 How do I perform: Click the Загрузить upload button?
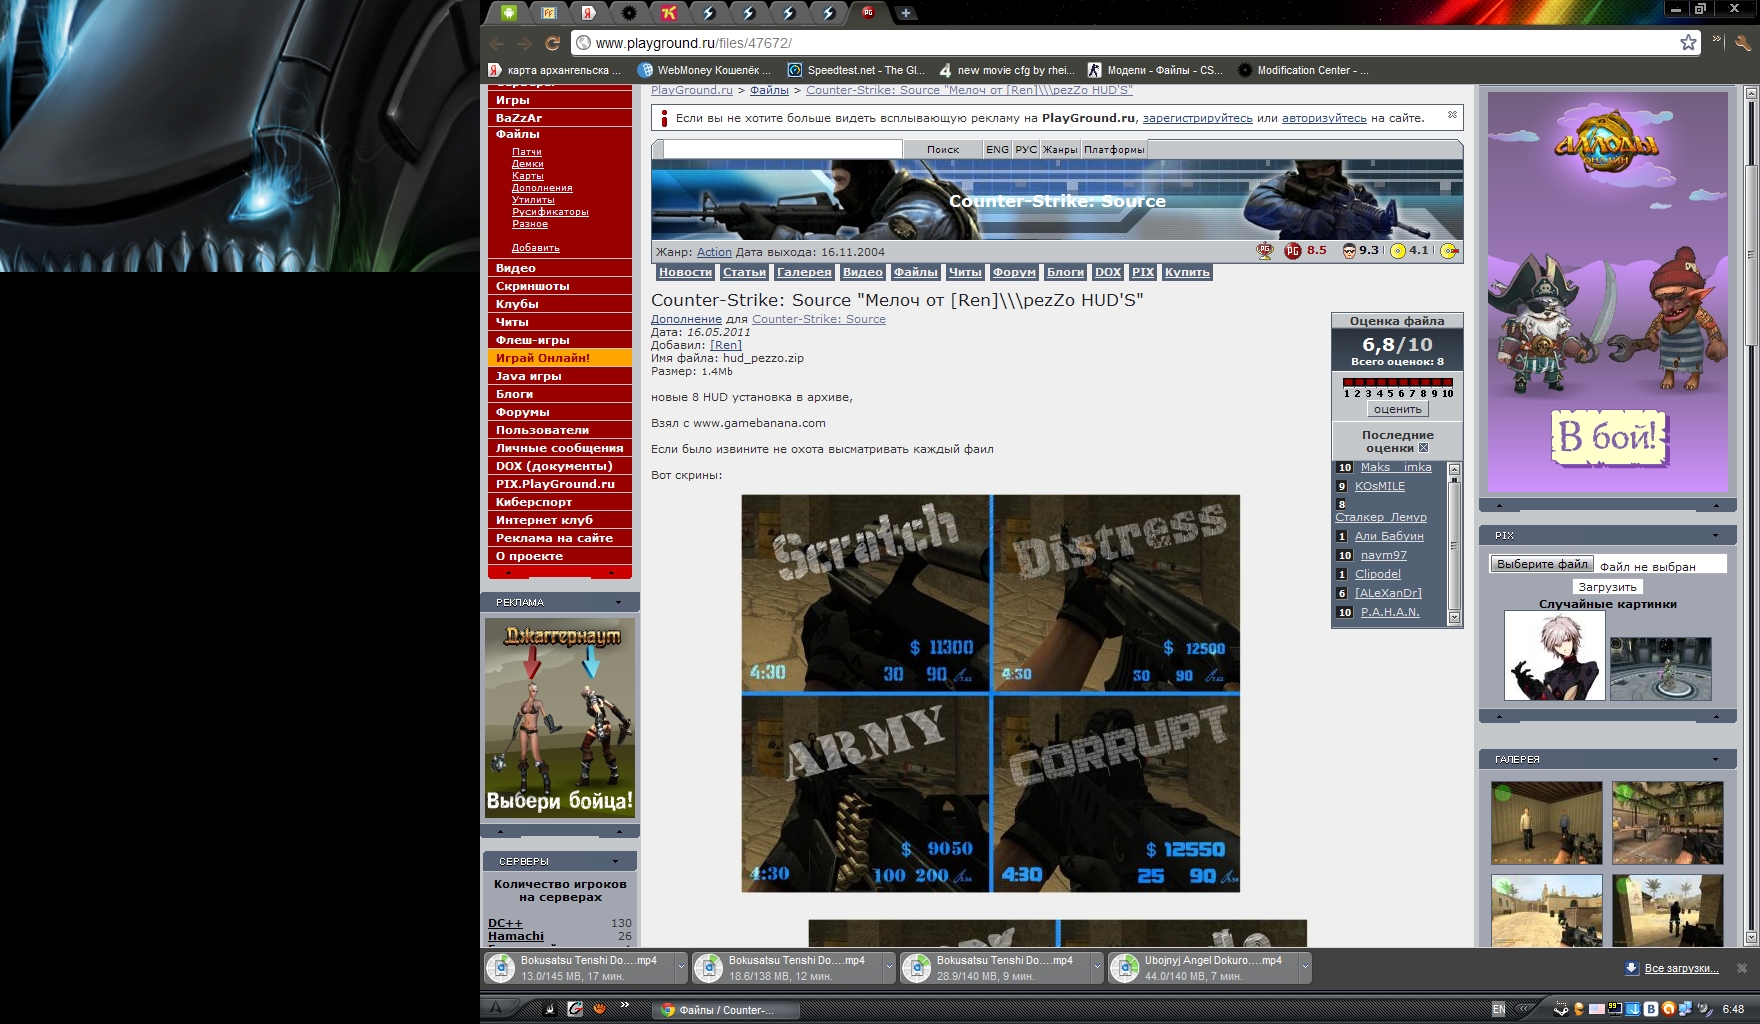pos(1607,587)
